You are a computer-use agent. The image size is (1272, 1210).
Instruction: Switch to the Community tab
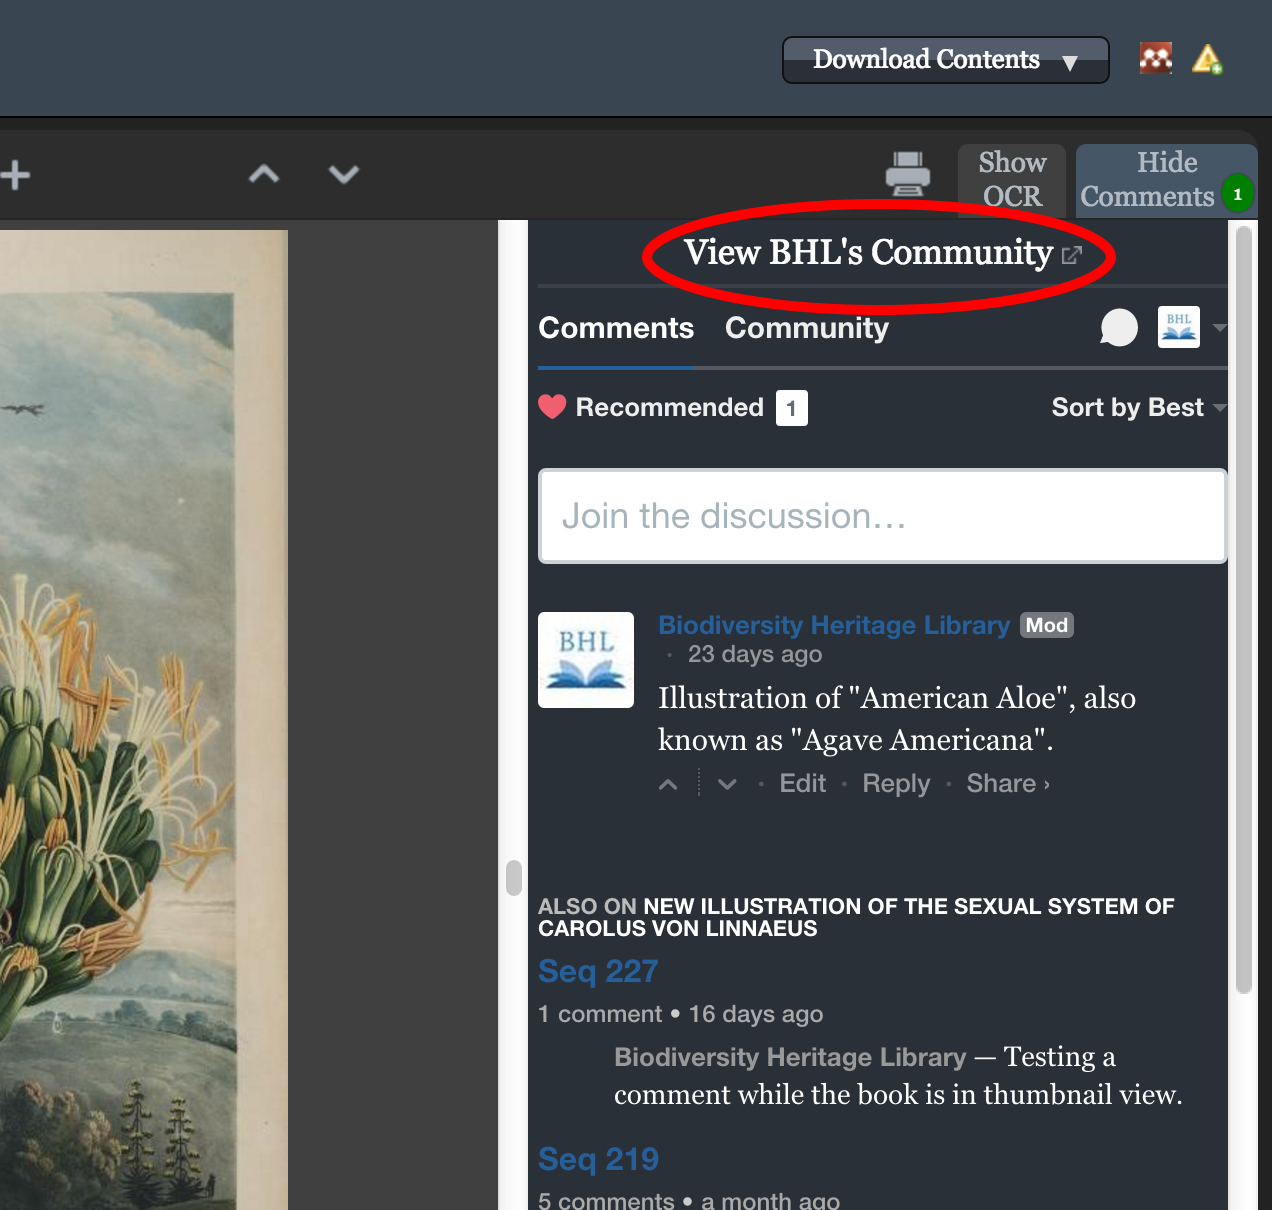click(x=806, y=328)
